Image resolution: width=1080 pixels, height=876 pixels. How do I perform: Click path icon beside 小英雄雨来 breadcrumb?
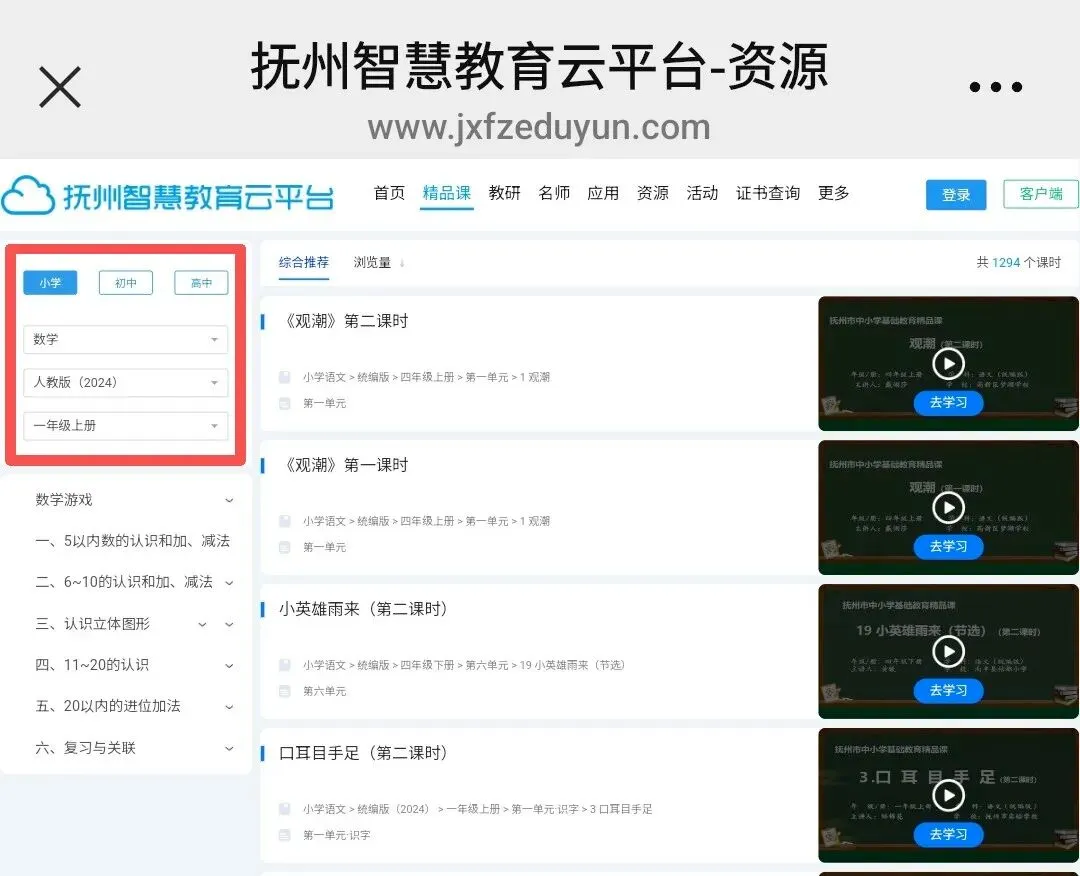click(284, 665)
